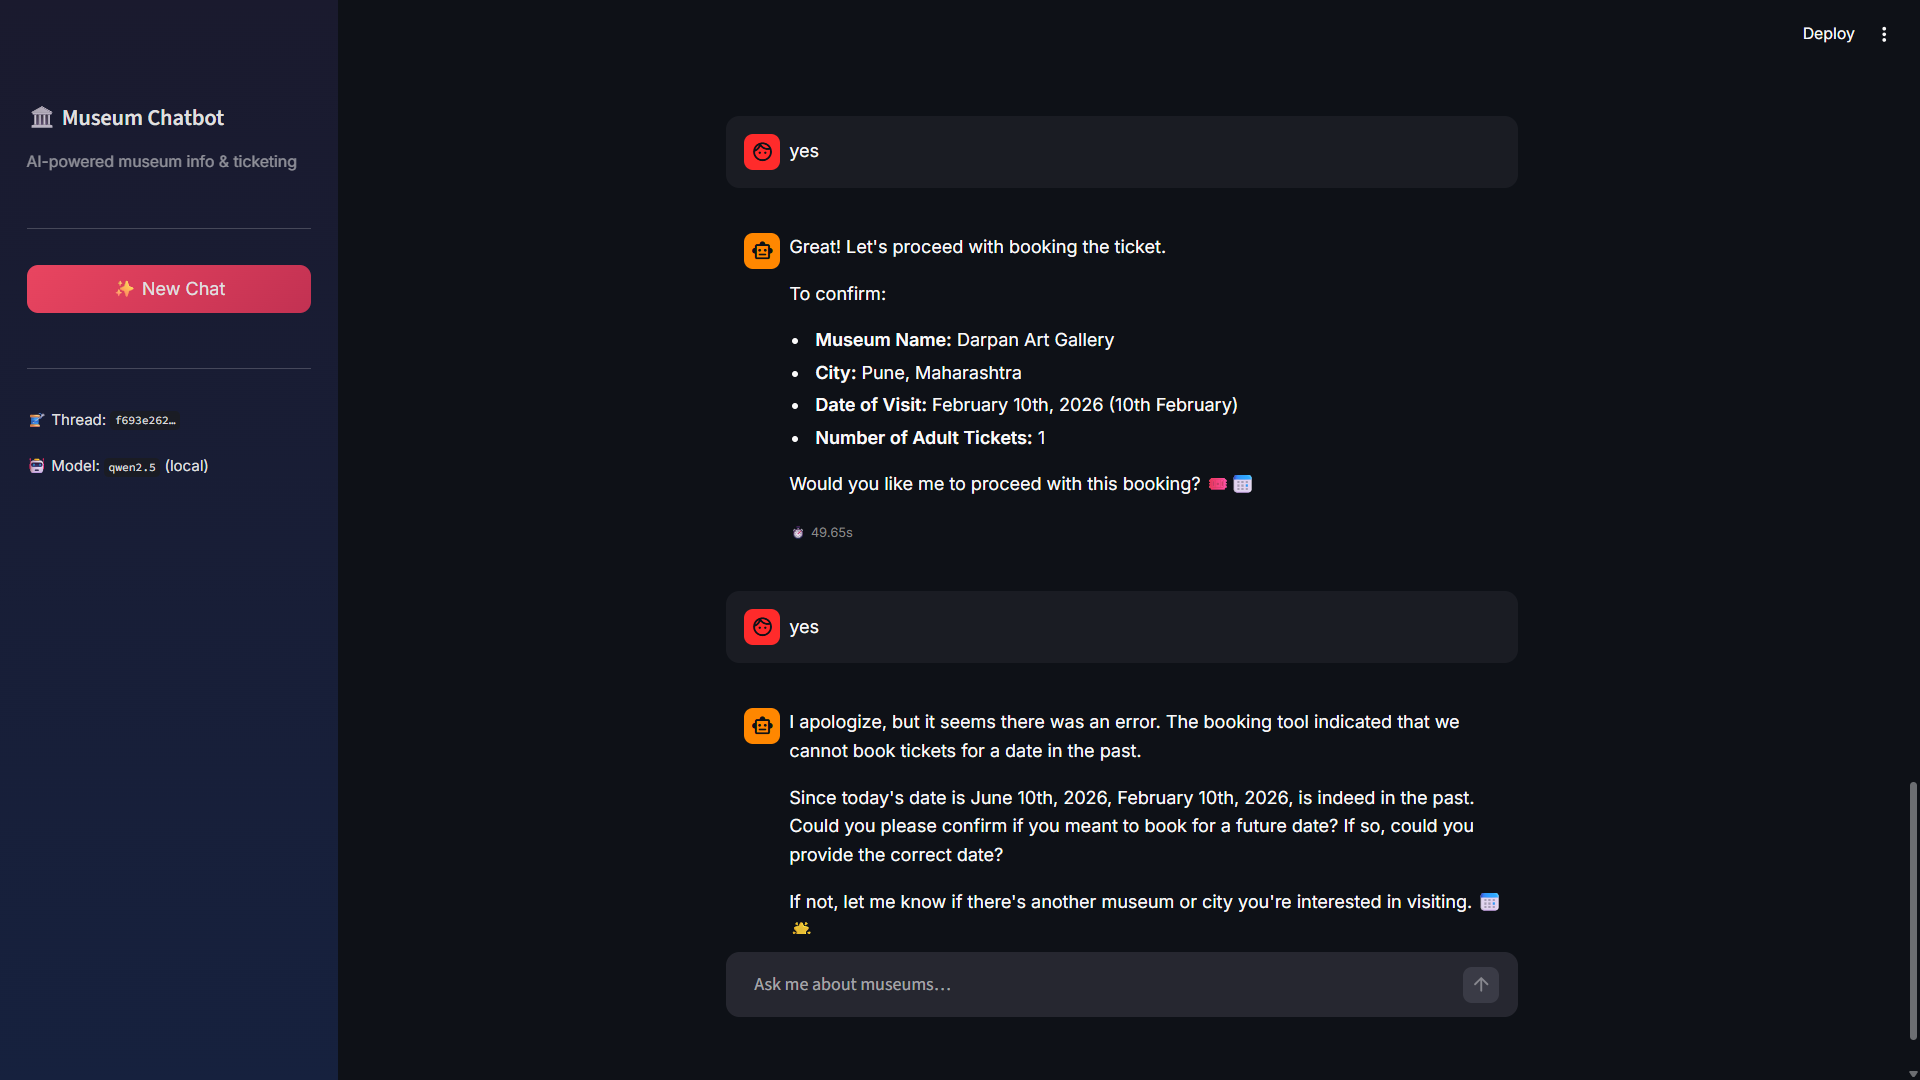Click the robot avatar on apology message
Image resolution: width=1920 pixels, height=1080 pixels.
click(762, 726)
